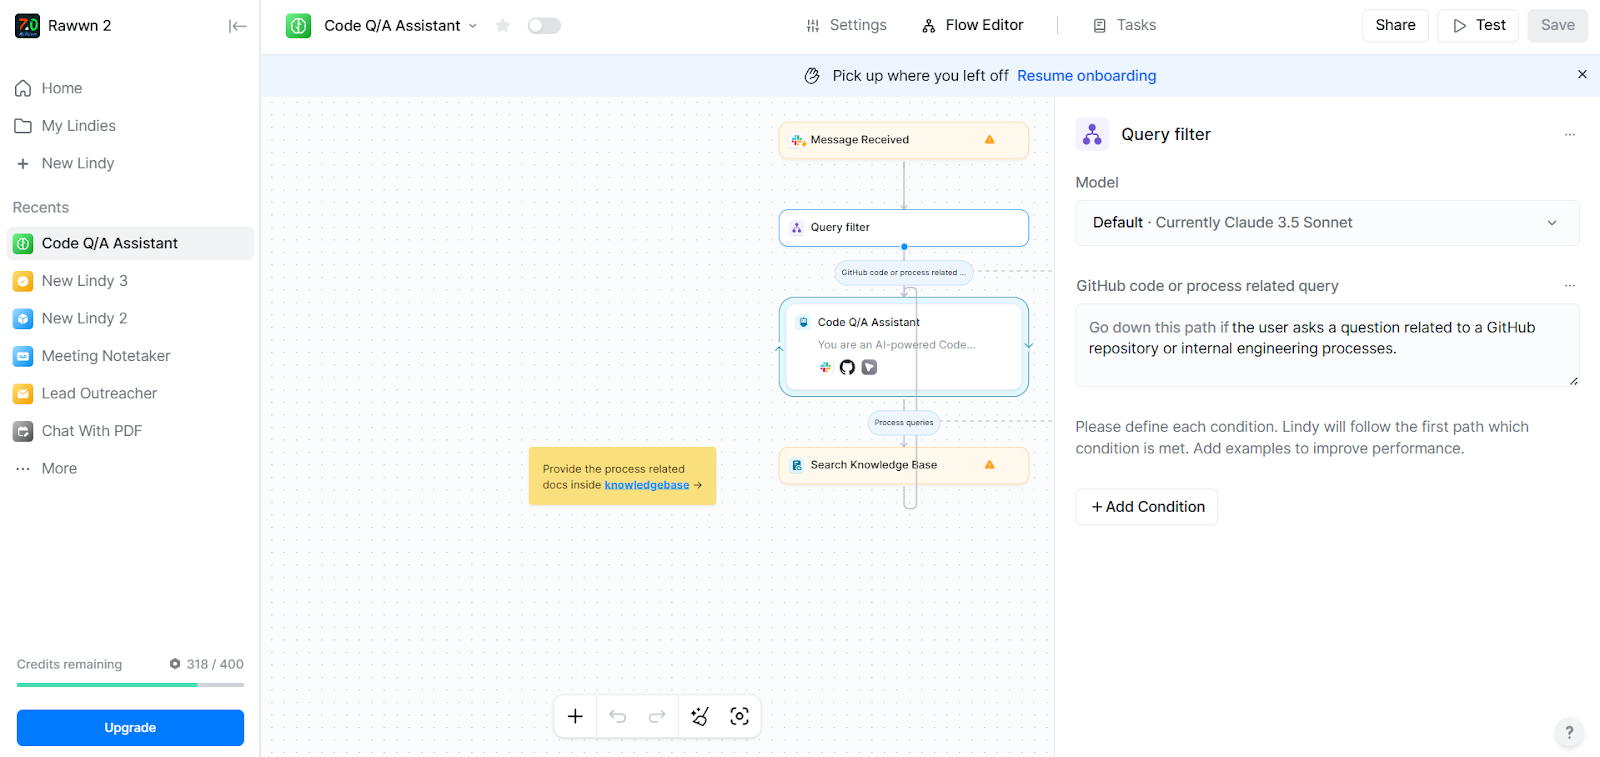Open My Lindies in sidebar
Image resolution: width=1600 pixels, height=757 pixels.
(x=130, y=126)
